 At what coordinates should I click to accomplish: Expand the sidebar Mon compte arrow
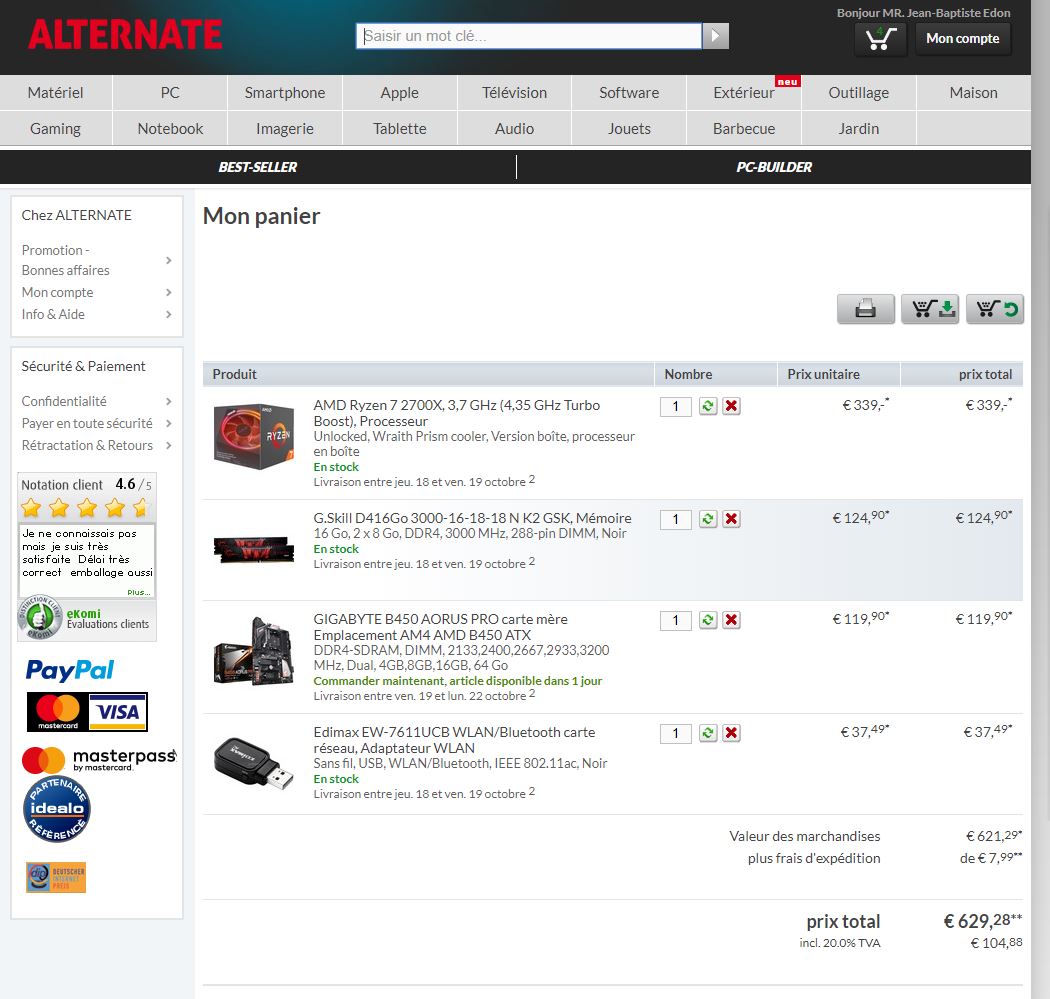(x=169, y=293)
